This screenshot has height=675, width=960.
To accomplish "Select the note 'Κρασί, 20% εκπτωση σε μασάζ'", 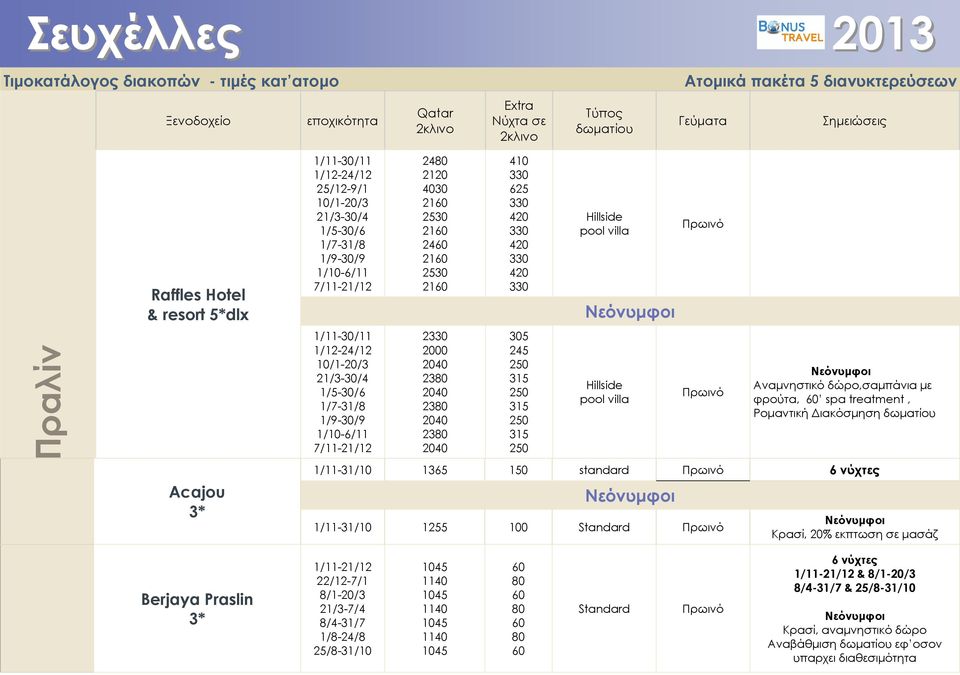I will pyautogui.click(x=855, y=534).
